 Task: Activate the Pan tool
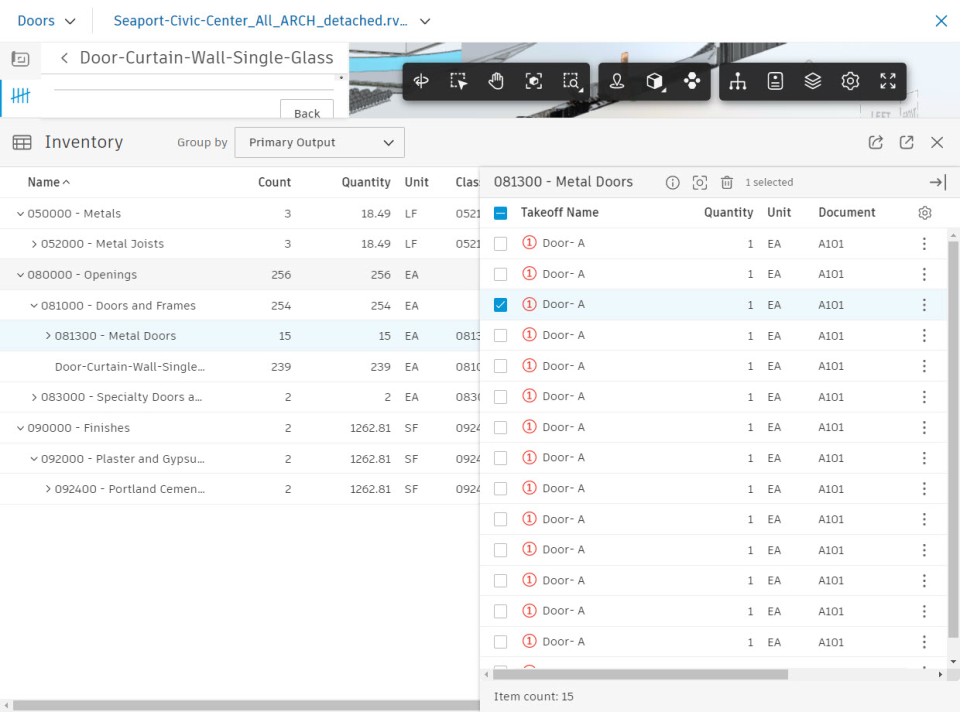(x=496, y=81)
